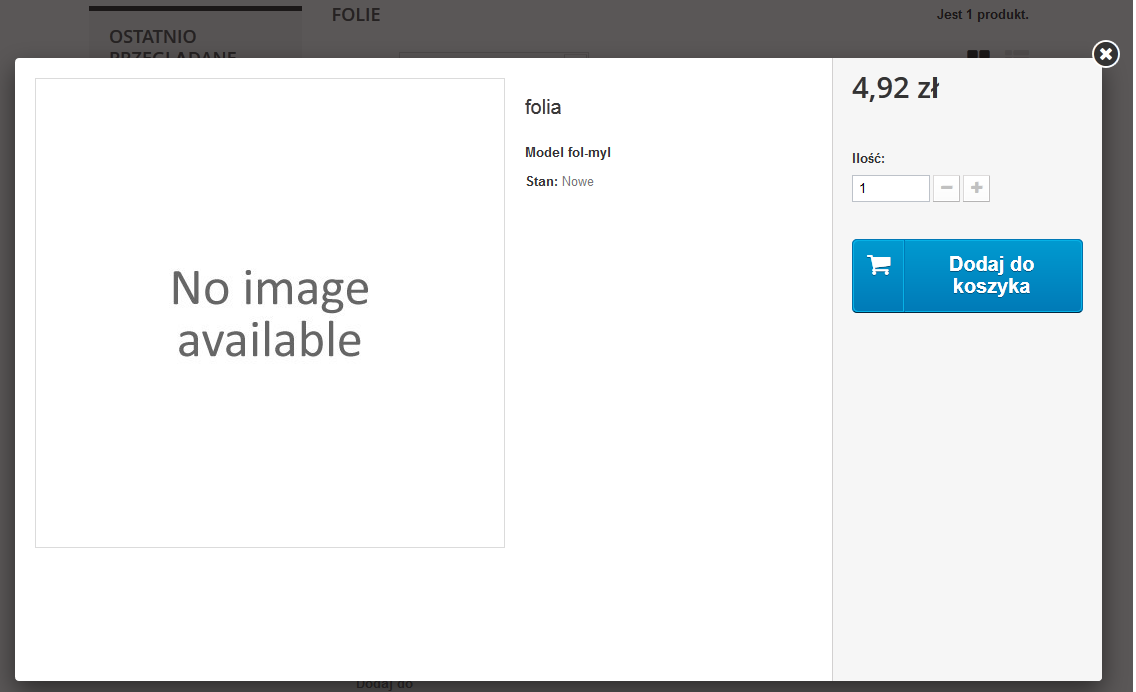Add folia to cart with Dodaj do koszyka
Image resolution: width=1136 pixels, height=692 pixels.
pos(967,276)
